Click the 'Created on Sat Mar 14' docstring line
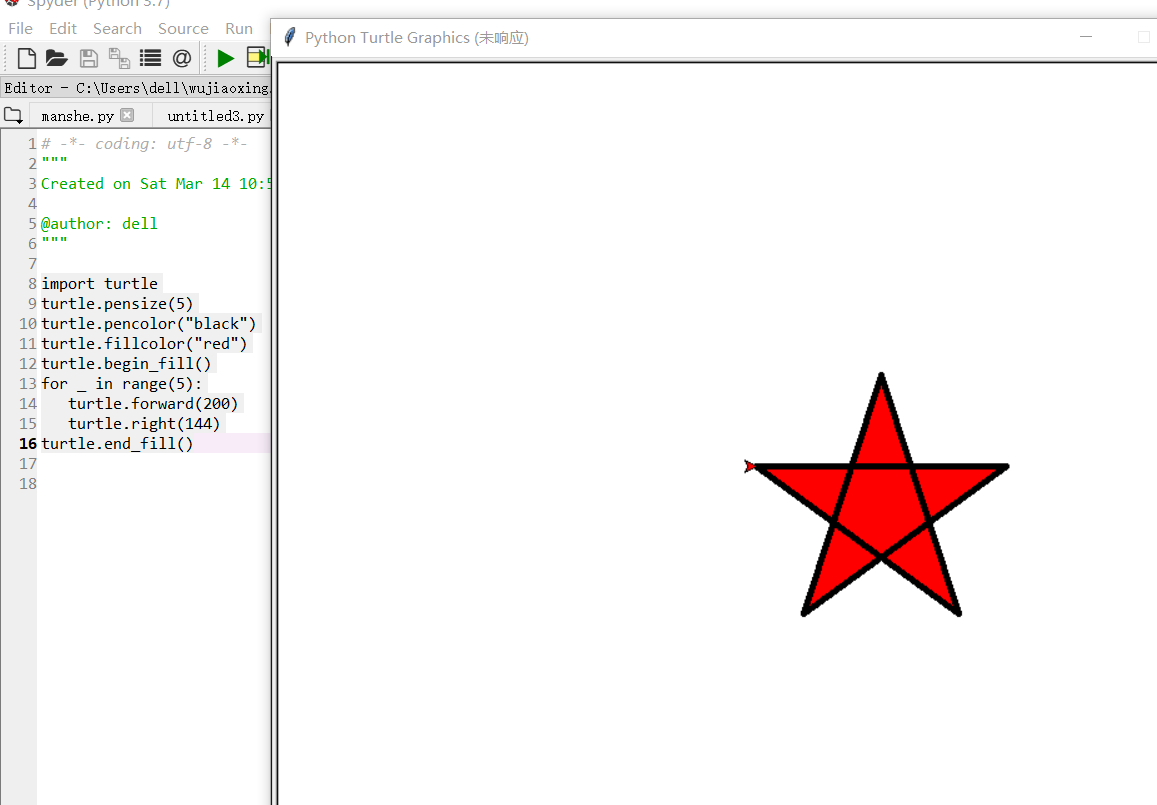The height and width of the screenshot is (805, 1157). 156,184
